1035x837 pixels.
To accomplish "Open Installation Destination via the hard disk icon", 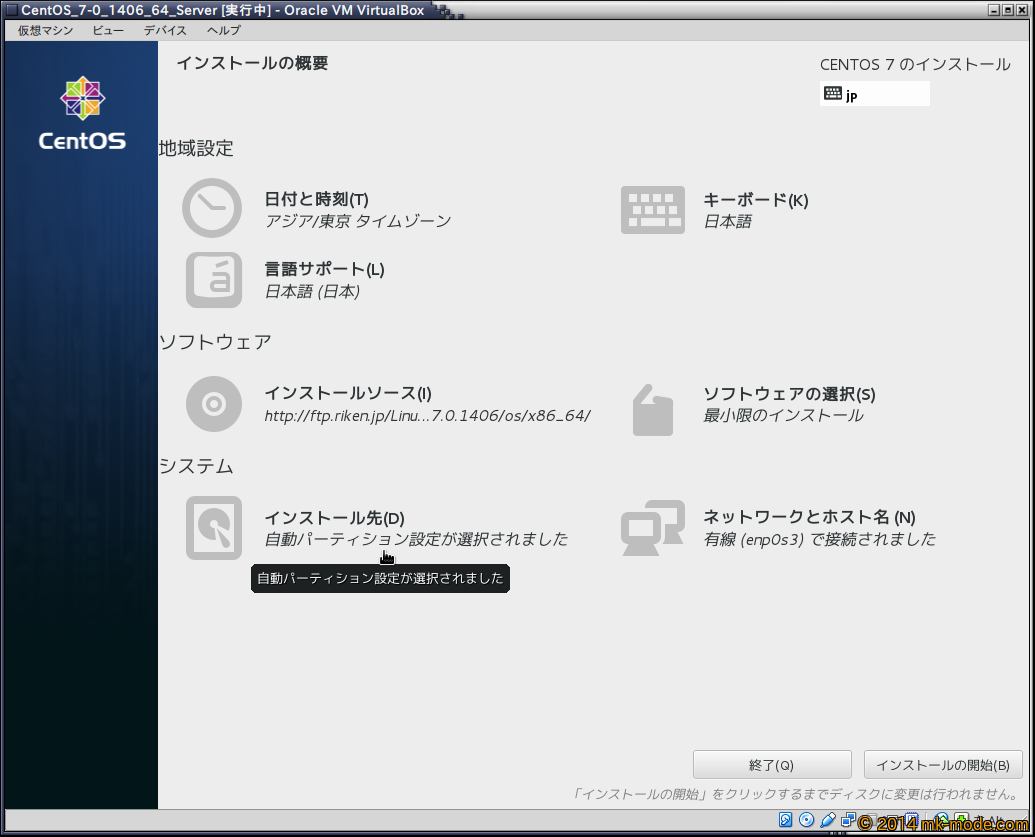I will coord(213,528).
